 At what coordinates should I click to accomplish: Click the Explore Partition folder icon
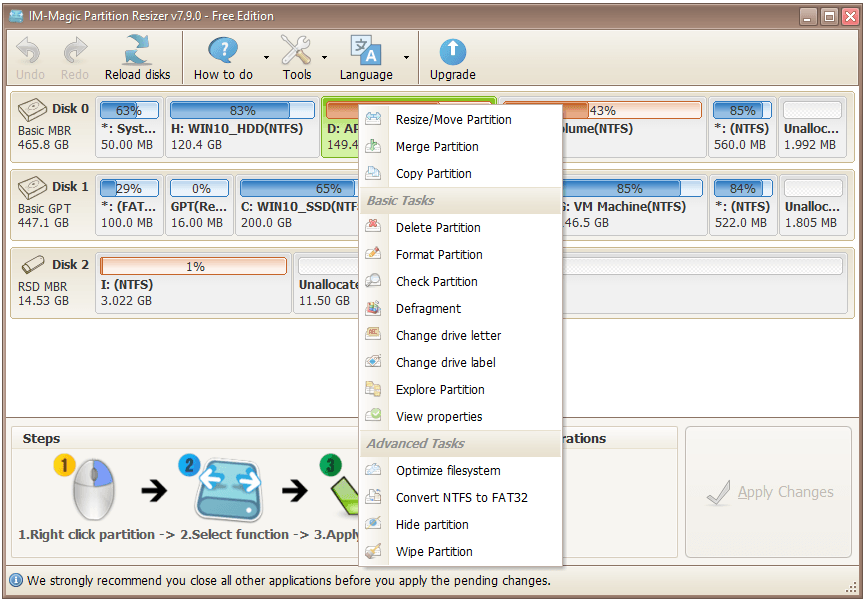point(373,388)
